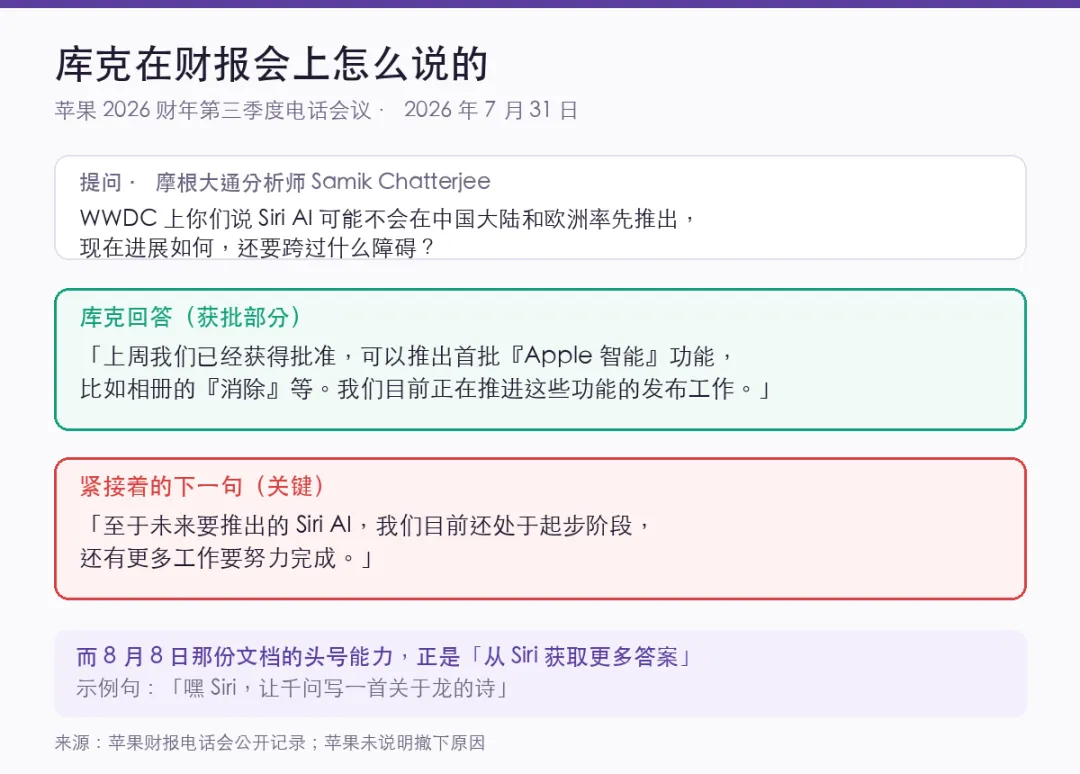
Task: Click quote line 至于未来要推出的 Siri AI
Action: (x=365, y=525)
